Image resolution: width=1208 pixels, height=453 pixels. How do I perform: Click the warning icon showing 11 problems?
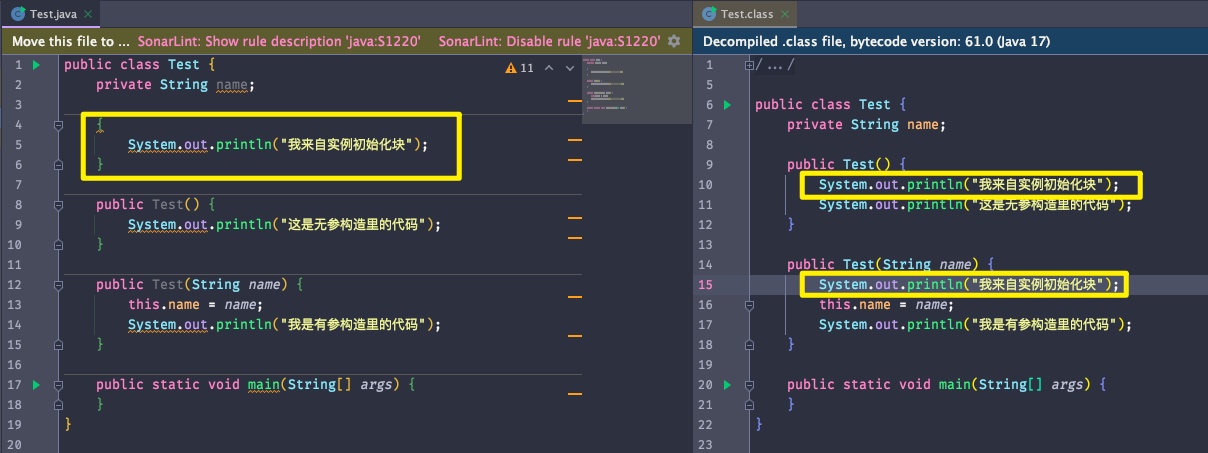pyautogui.click(x=512, y=68)
